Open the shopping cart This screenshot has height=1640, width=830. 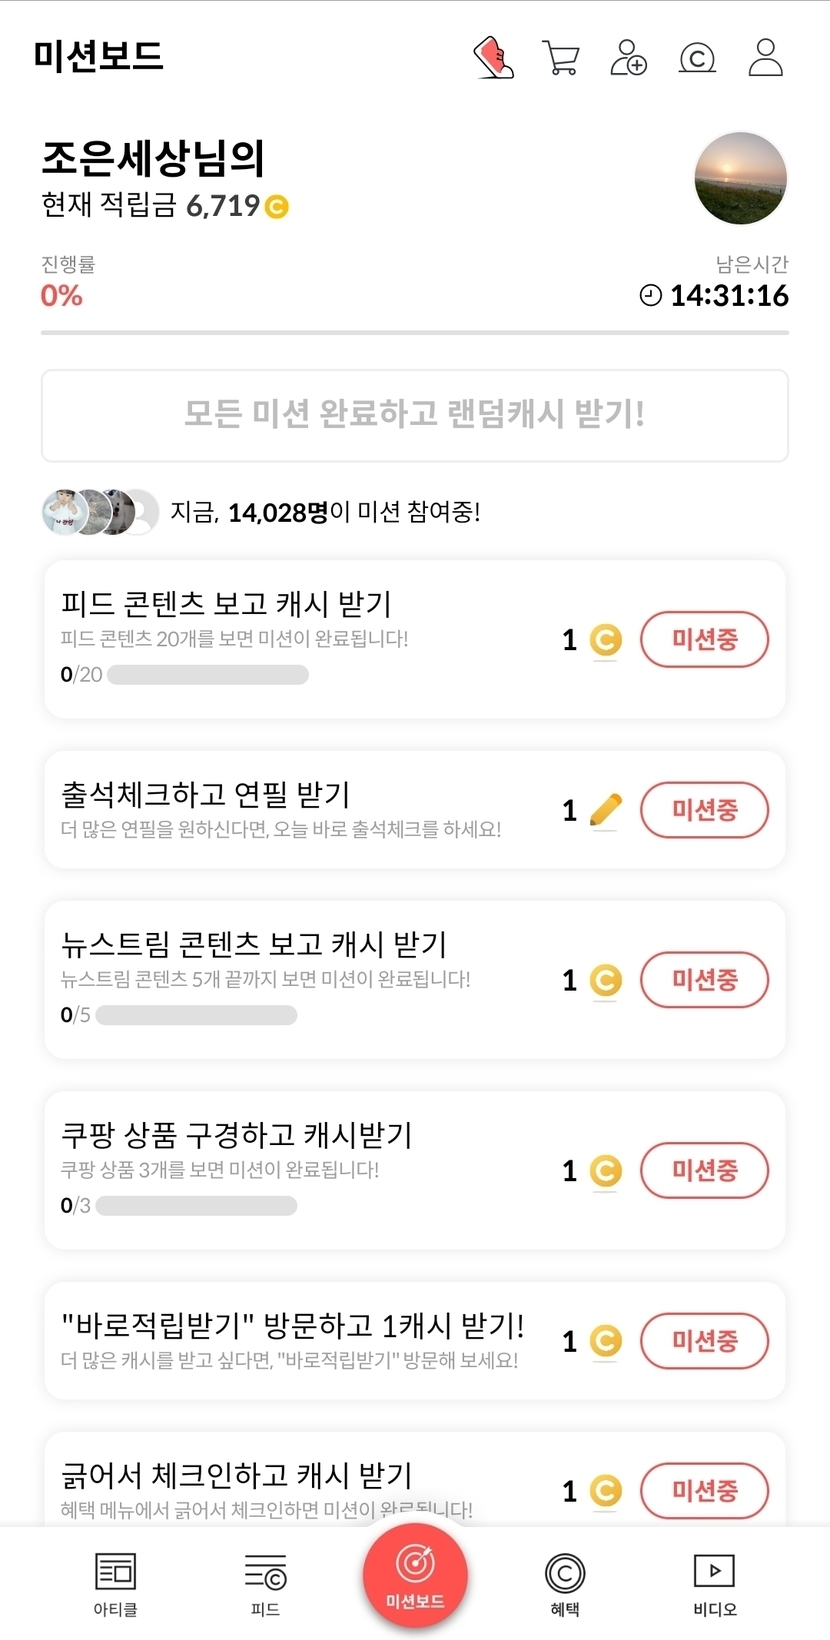click(x=561, y=57)
